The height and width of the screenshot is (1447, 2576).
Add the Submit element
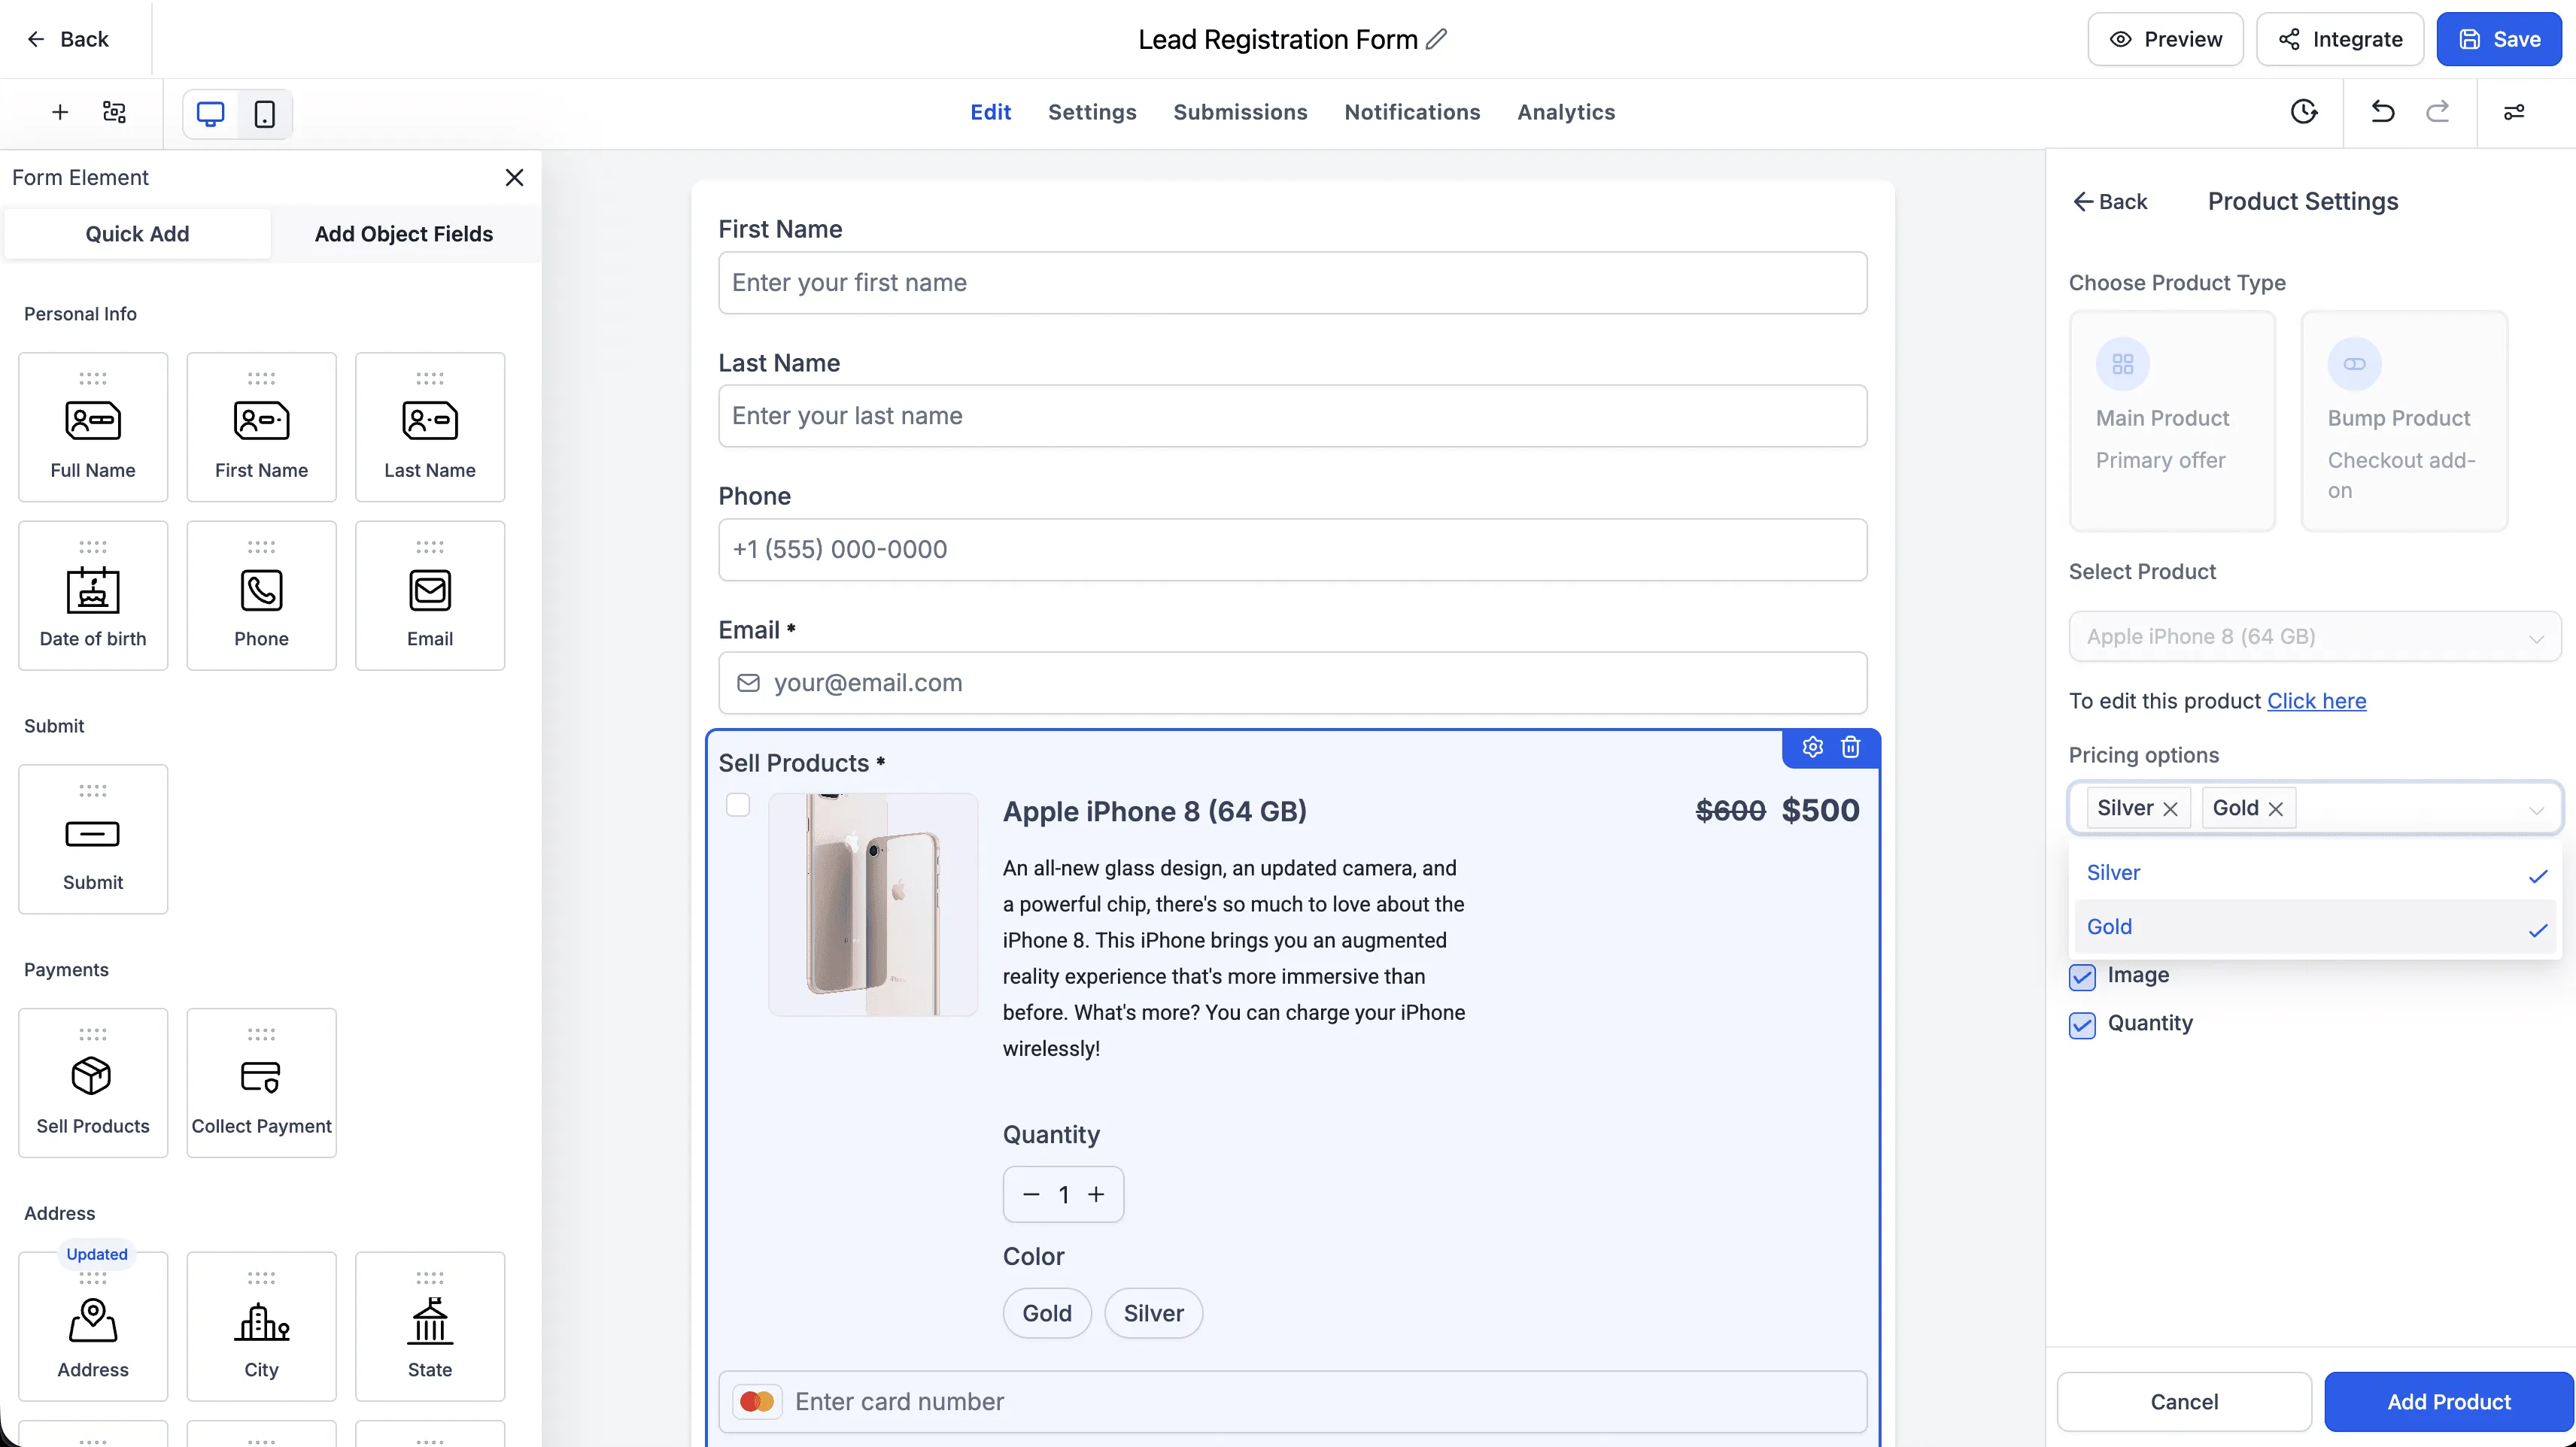tap(93, 839)
